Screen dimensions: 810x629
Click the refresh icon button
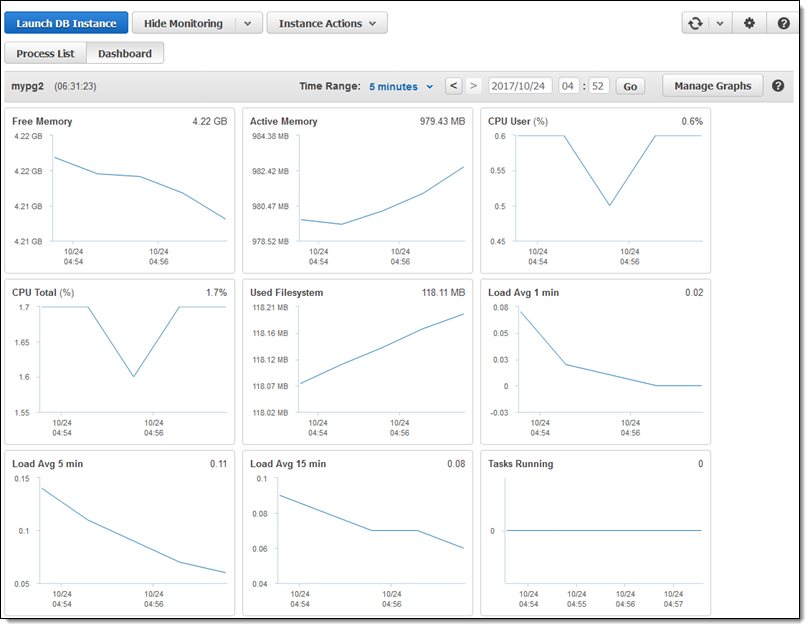(695, 23)
